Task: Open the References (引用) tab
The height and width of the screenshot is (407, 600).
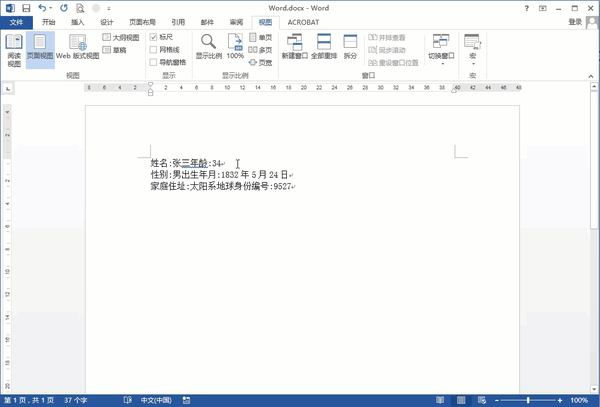Action: point(178,23)
